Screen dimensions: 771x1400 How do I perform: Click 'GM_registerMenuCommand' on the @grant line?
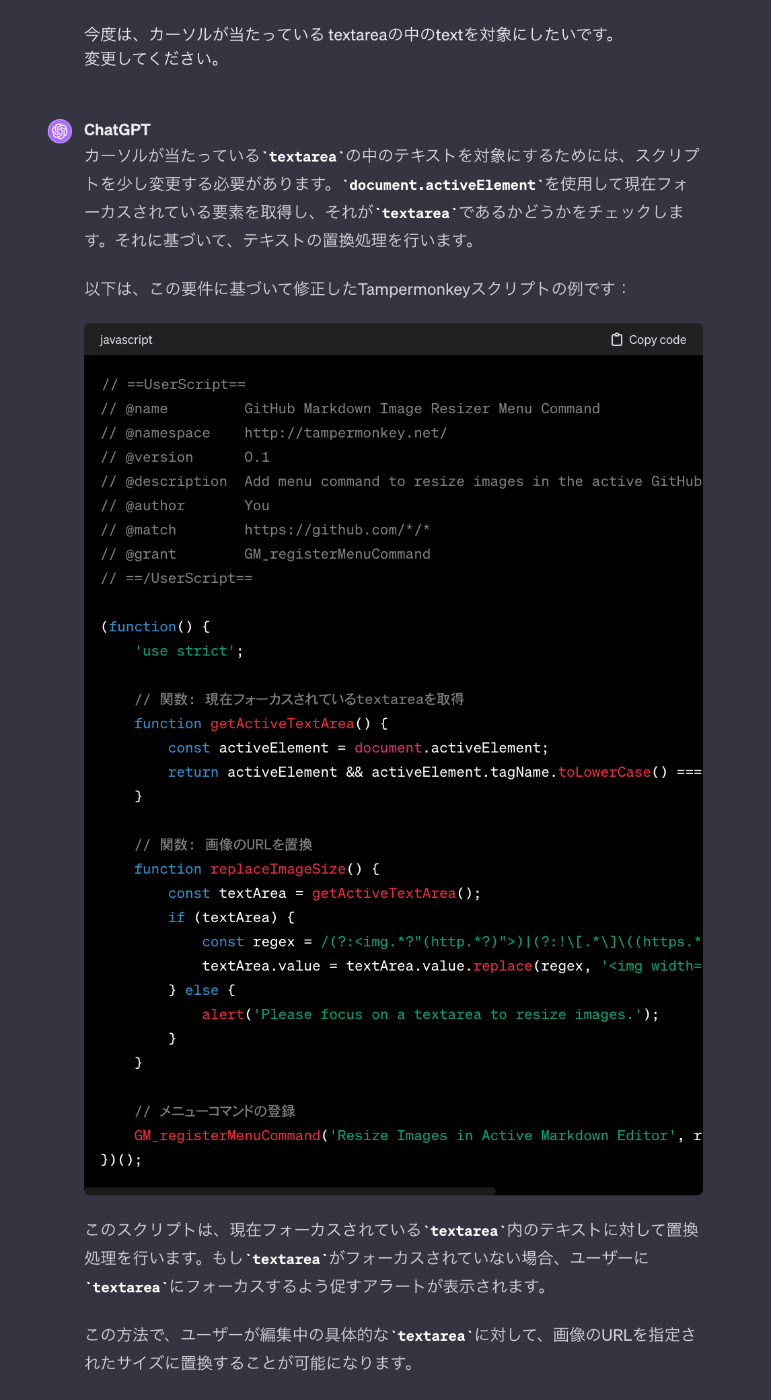pos(337,554)
